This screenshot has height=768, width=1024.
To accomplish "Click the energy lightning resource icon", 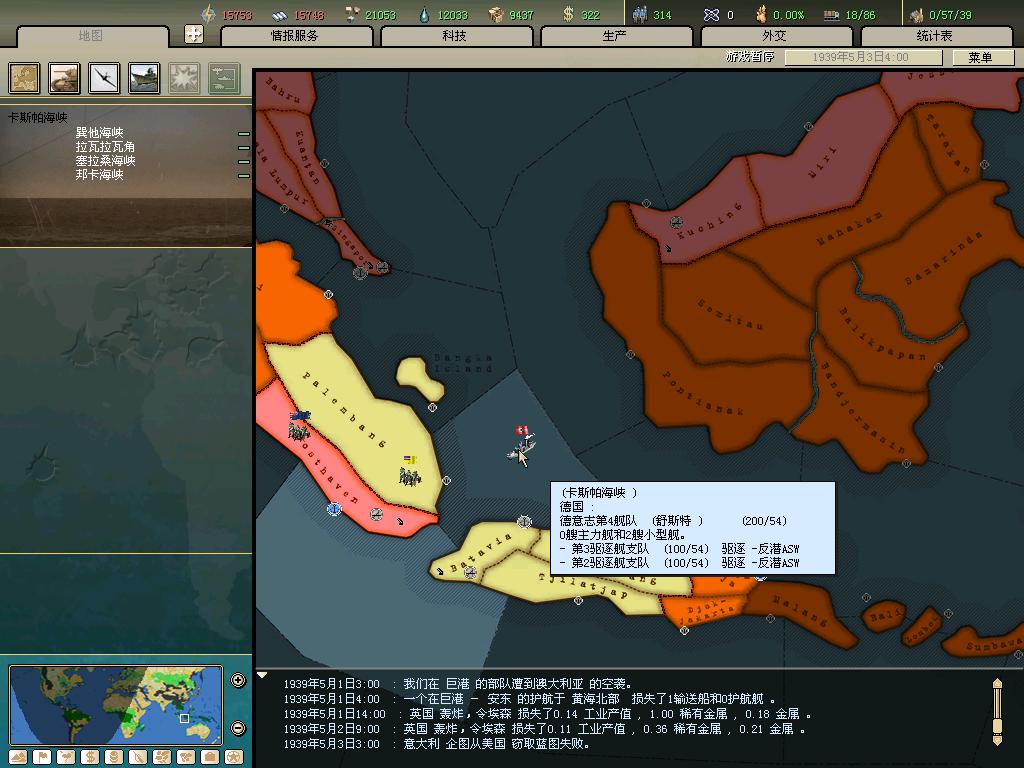I will pyautogui.click(x=208, y=14).
